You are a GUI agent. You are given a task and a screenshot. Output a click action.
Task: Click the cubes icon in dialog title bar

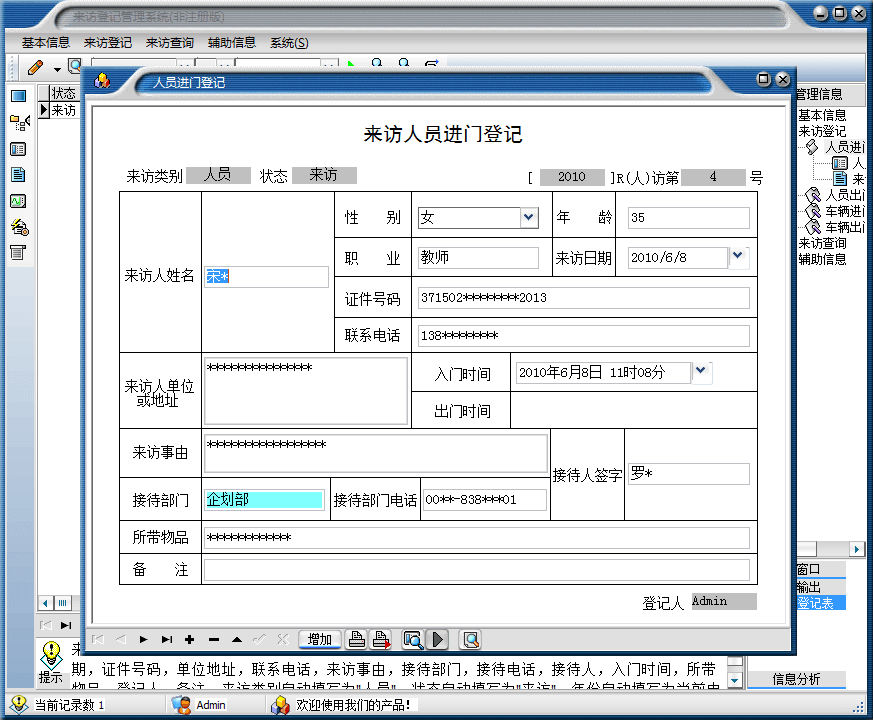coord(102,81)
